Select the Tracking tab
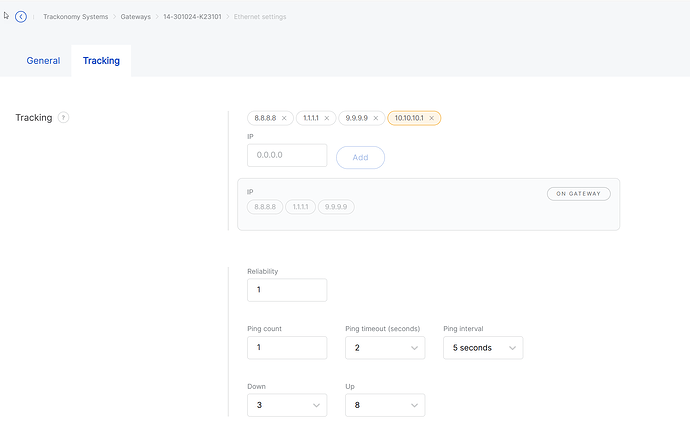The width and height of the screenshot is (690, 445). (x=101, y=61)
